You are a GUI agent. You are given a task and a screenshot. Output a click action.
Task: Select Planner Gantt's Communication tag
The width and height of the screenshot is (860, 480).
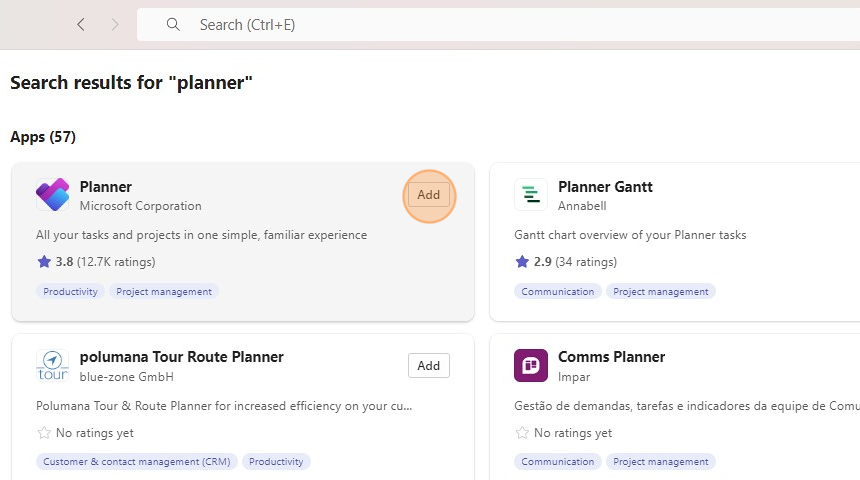click(558, 292)
